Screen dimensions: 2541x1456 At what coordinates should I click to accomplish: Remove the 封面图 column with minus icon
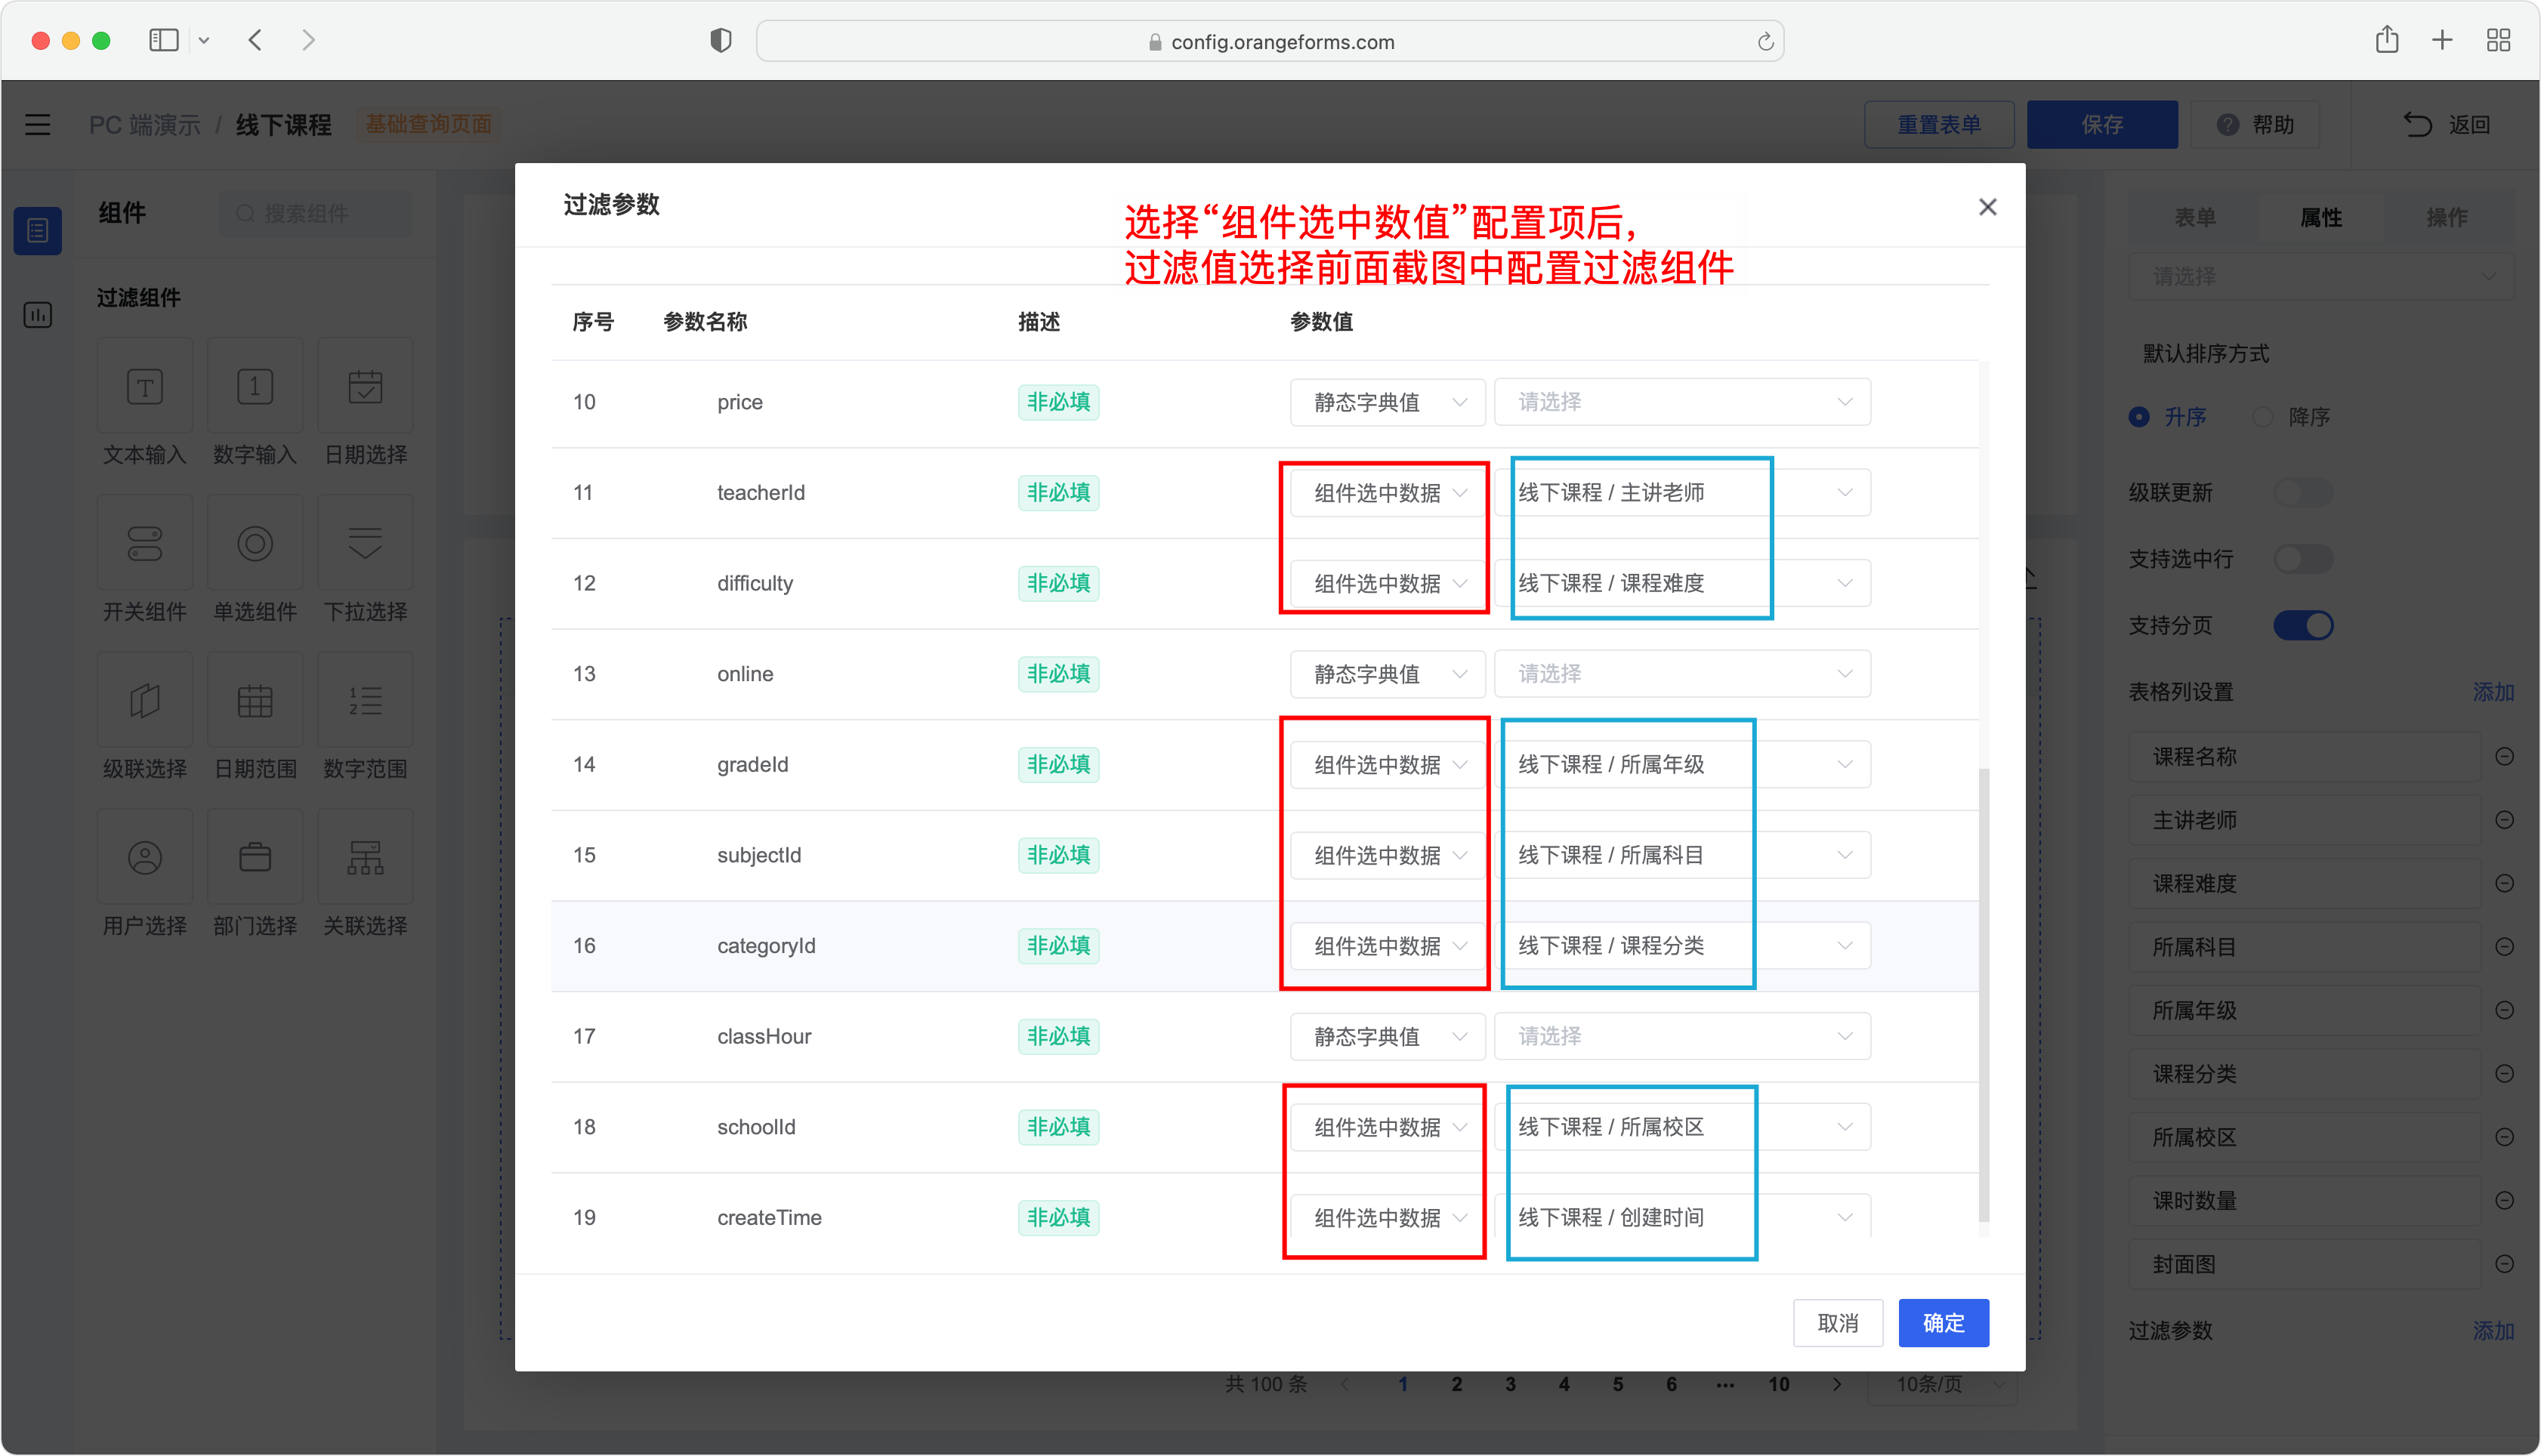pos(2504,1264)
